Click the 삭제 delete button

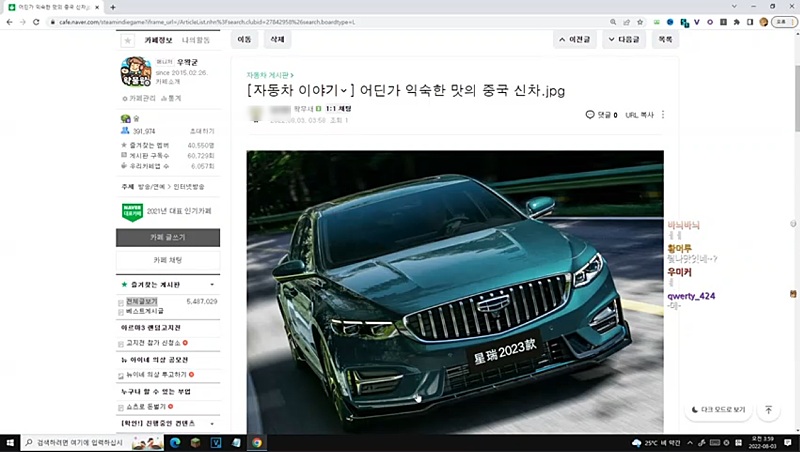click(x=277, y=39)
